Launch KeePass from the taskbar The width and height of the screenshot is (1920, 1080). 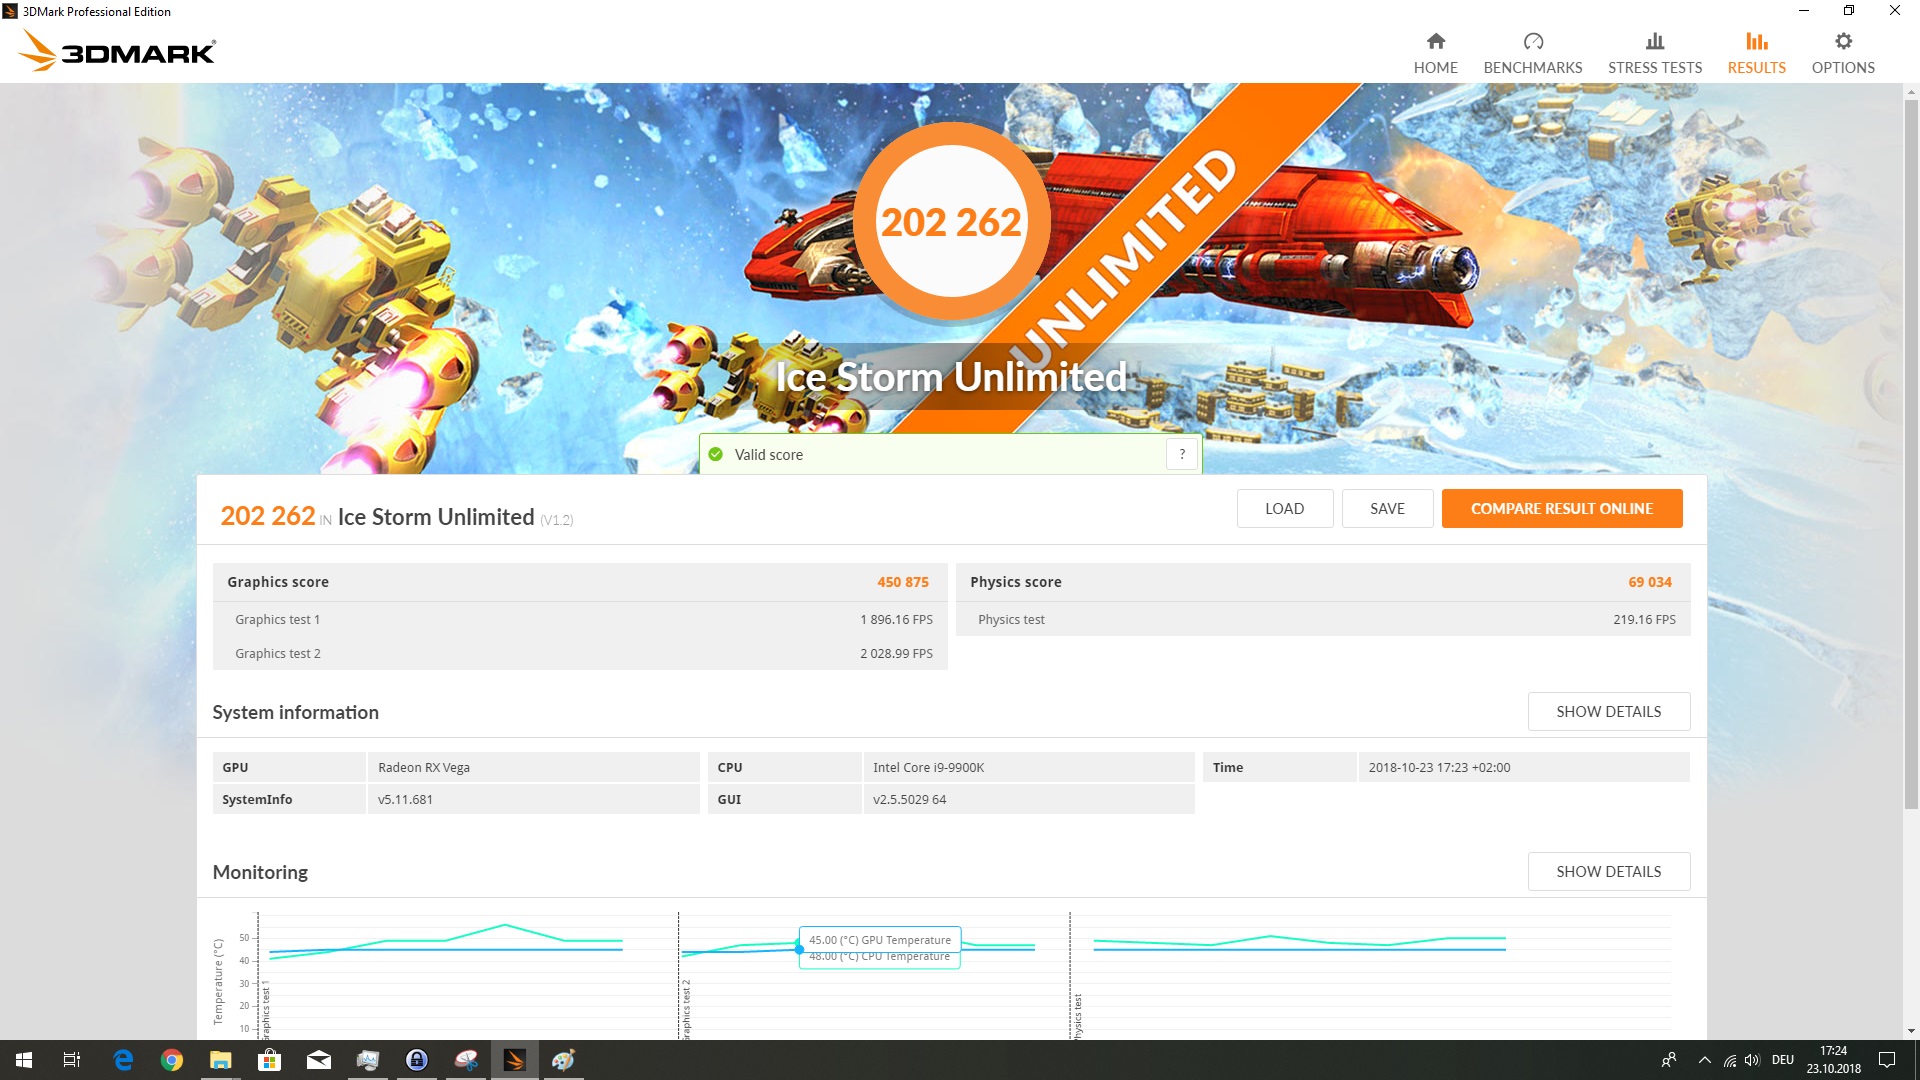pyautogui.click(x=417, y=1061)
